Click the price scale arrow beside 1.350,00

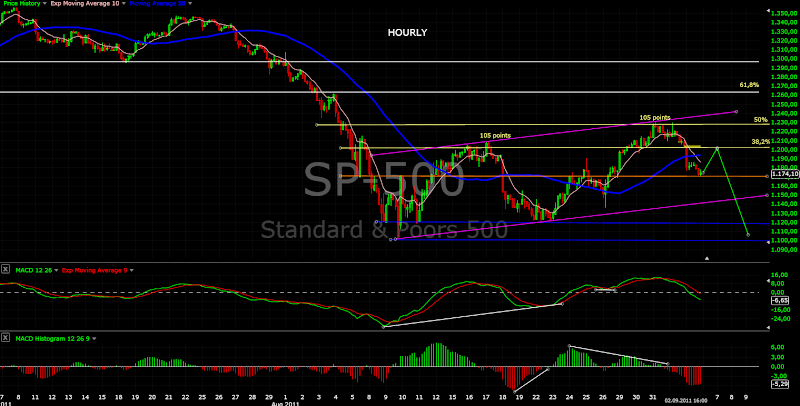click(768, 10)
